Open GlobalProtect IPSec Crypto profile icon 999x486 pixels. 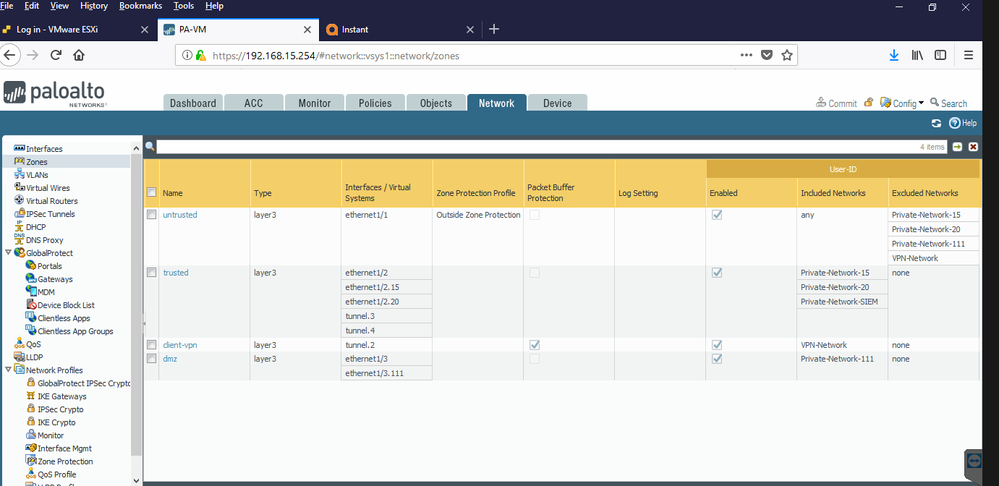31,383
